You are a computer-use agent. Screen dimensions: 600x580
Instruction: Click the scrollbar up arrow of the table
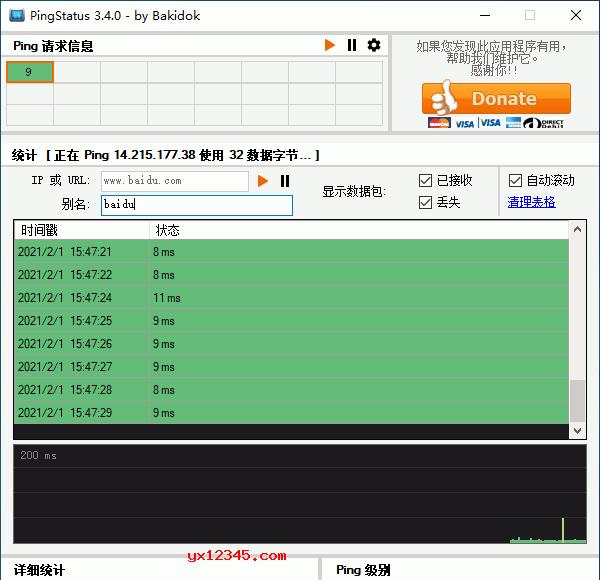click(577, 230)
